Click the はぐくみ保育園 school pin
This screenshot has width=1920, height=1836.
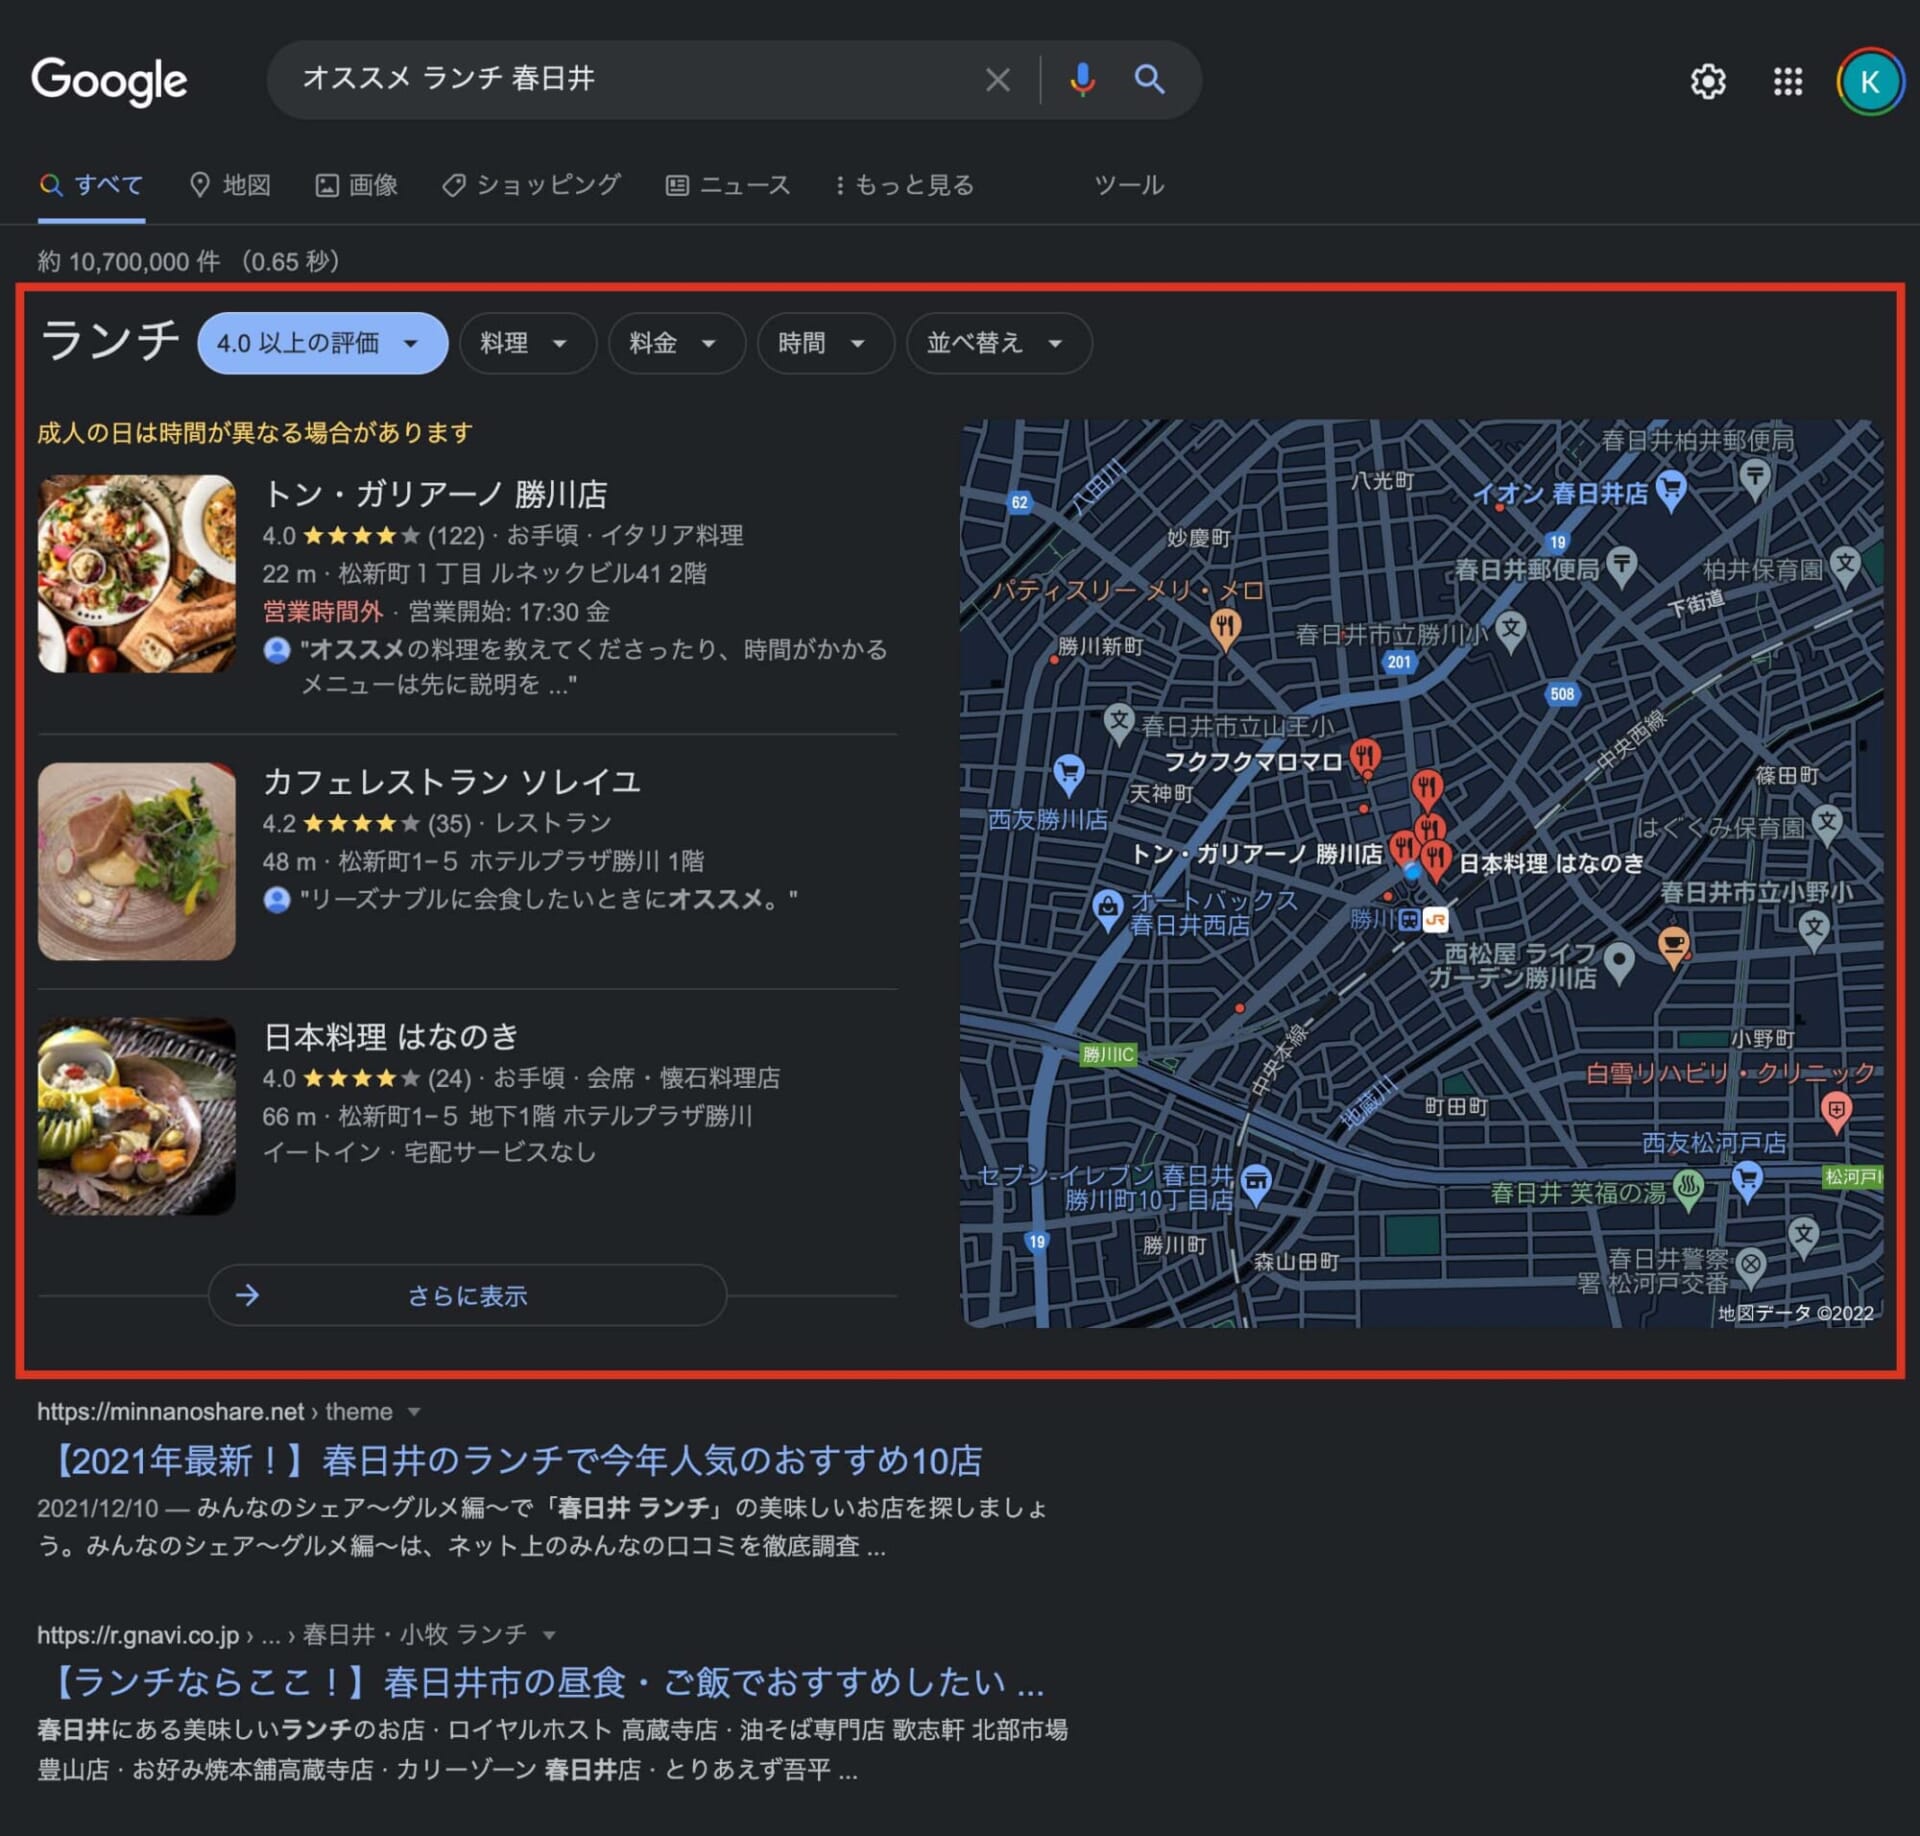pos(1827,824)
